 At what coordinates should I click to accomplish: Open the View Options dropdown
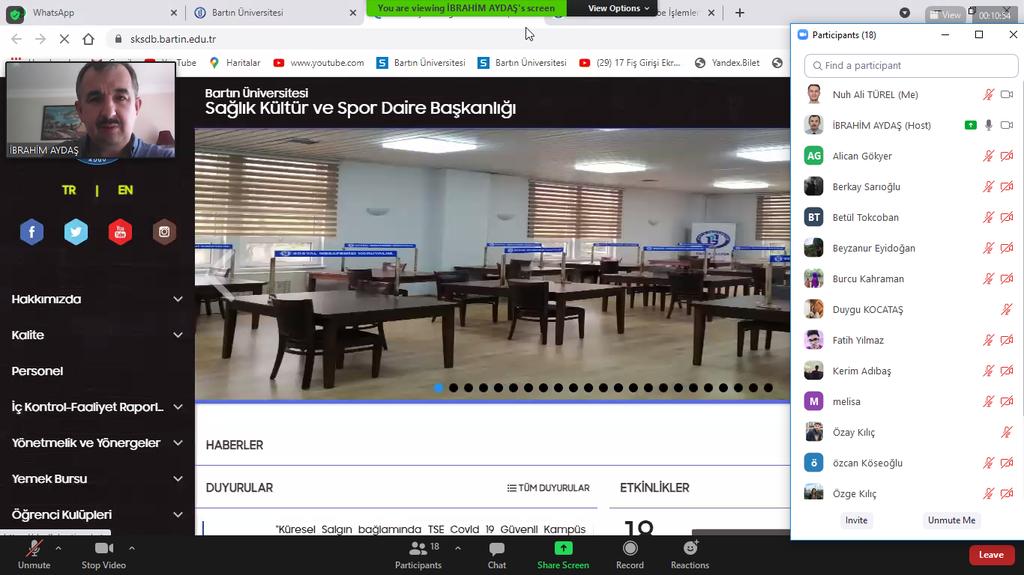[618, 8]
